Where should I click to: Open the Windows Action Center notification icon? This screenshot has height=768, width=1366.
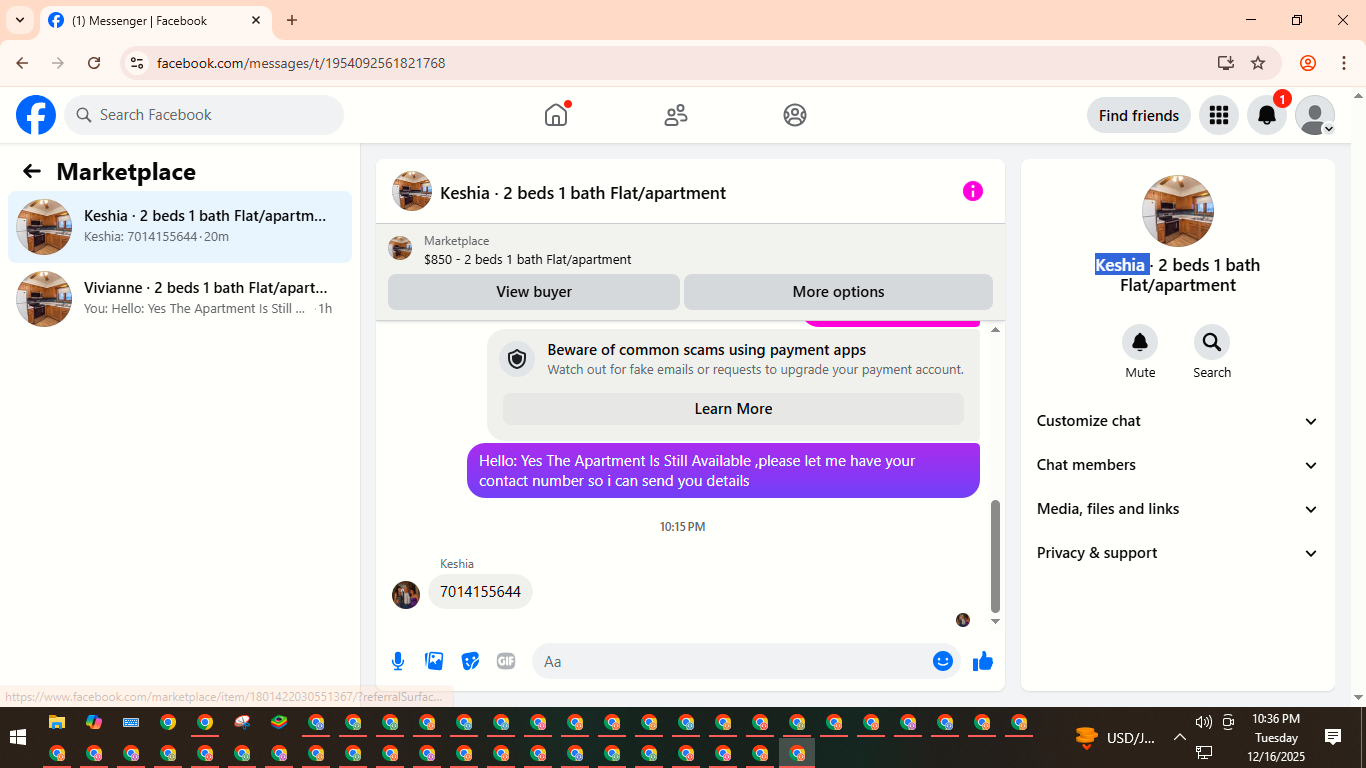[x=1333, y=737]
